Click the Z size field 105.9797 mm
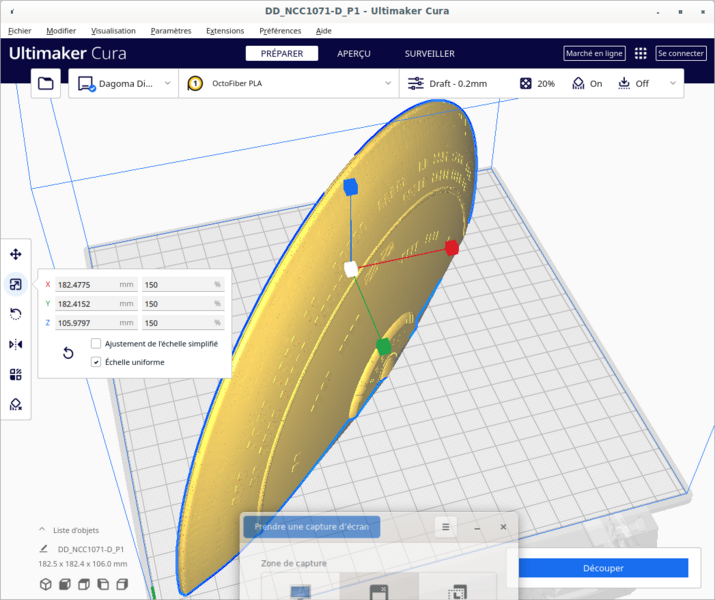Viewport: 715px width, 600px height. coord(97,323)
